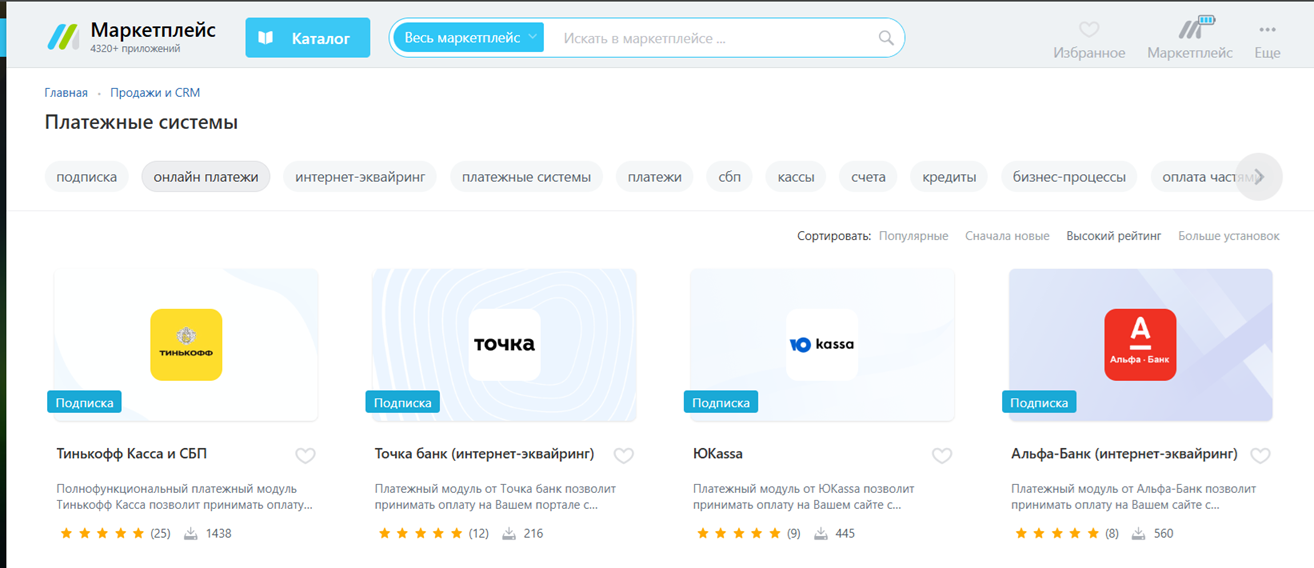Screen dimensions: 1314x568
Task: Open the Избранное heart icon in header
Action: (x=1089, y=30)
